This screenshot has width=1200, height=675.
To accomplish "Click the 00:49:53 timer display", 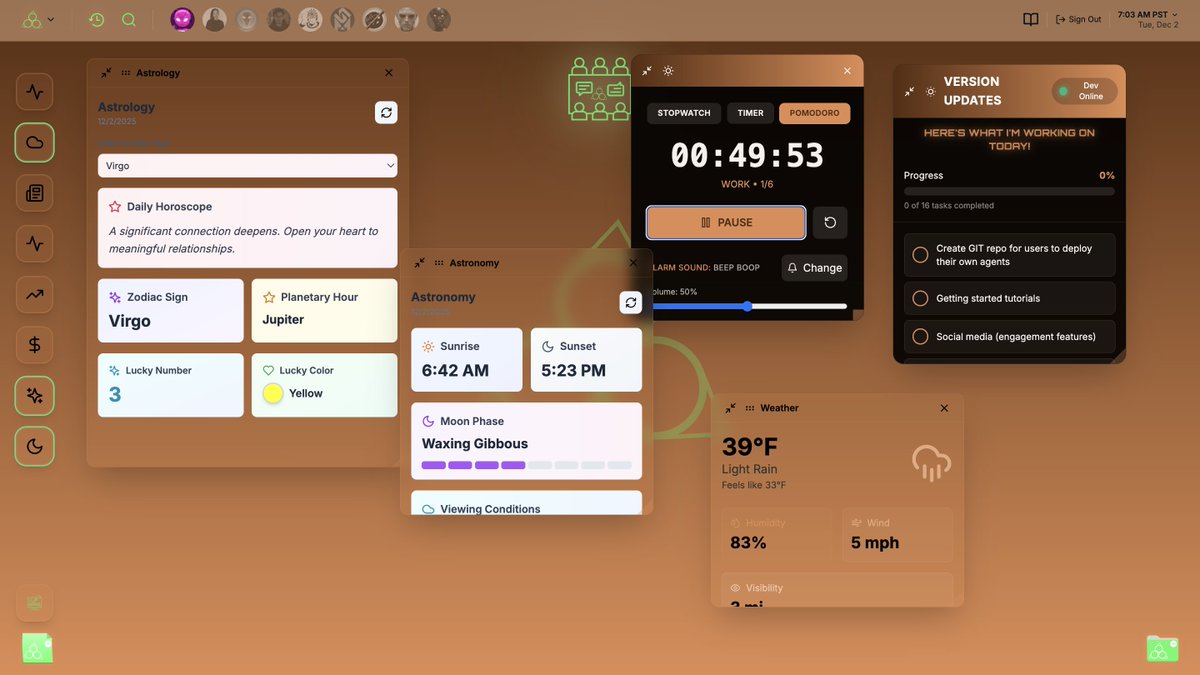I will [x=747, y=156].
